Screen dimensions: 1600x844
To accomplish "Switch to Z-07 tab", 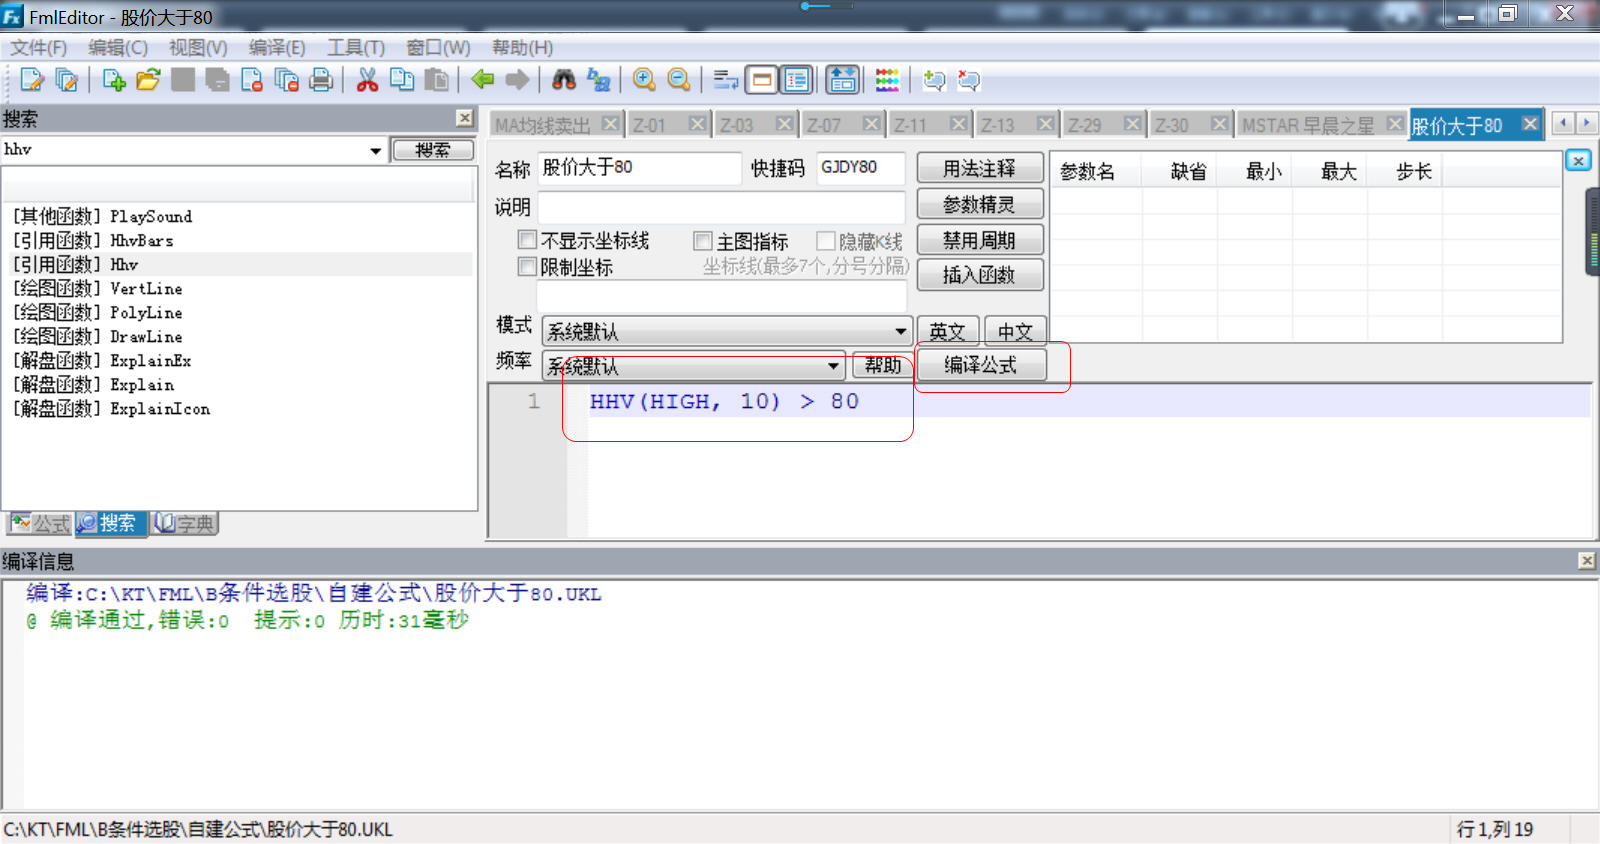I will click(x=825, y=125).
